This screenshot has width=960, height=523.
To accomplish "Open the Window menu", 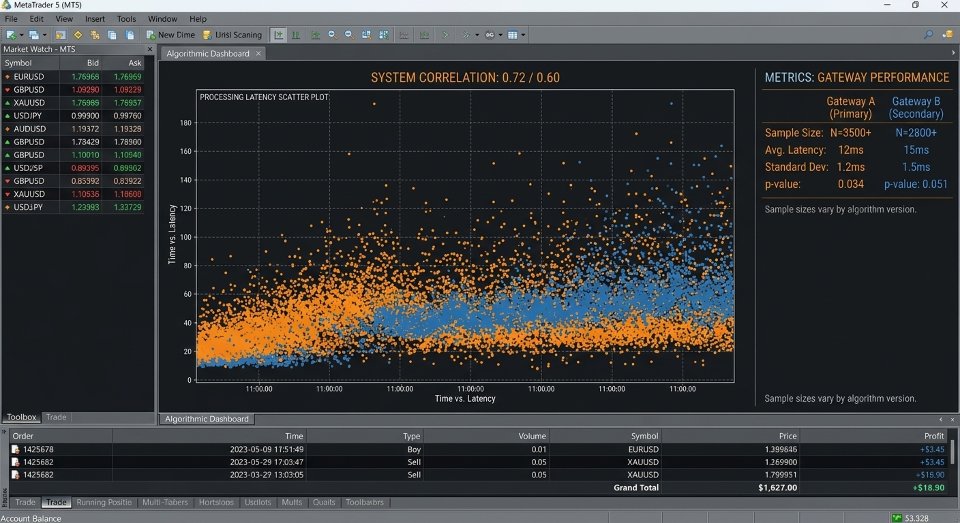I will [162, 19].
